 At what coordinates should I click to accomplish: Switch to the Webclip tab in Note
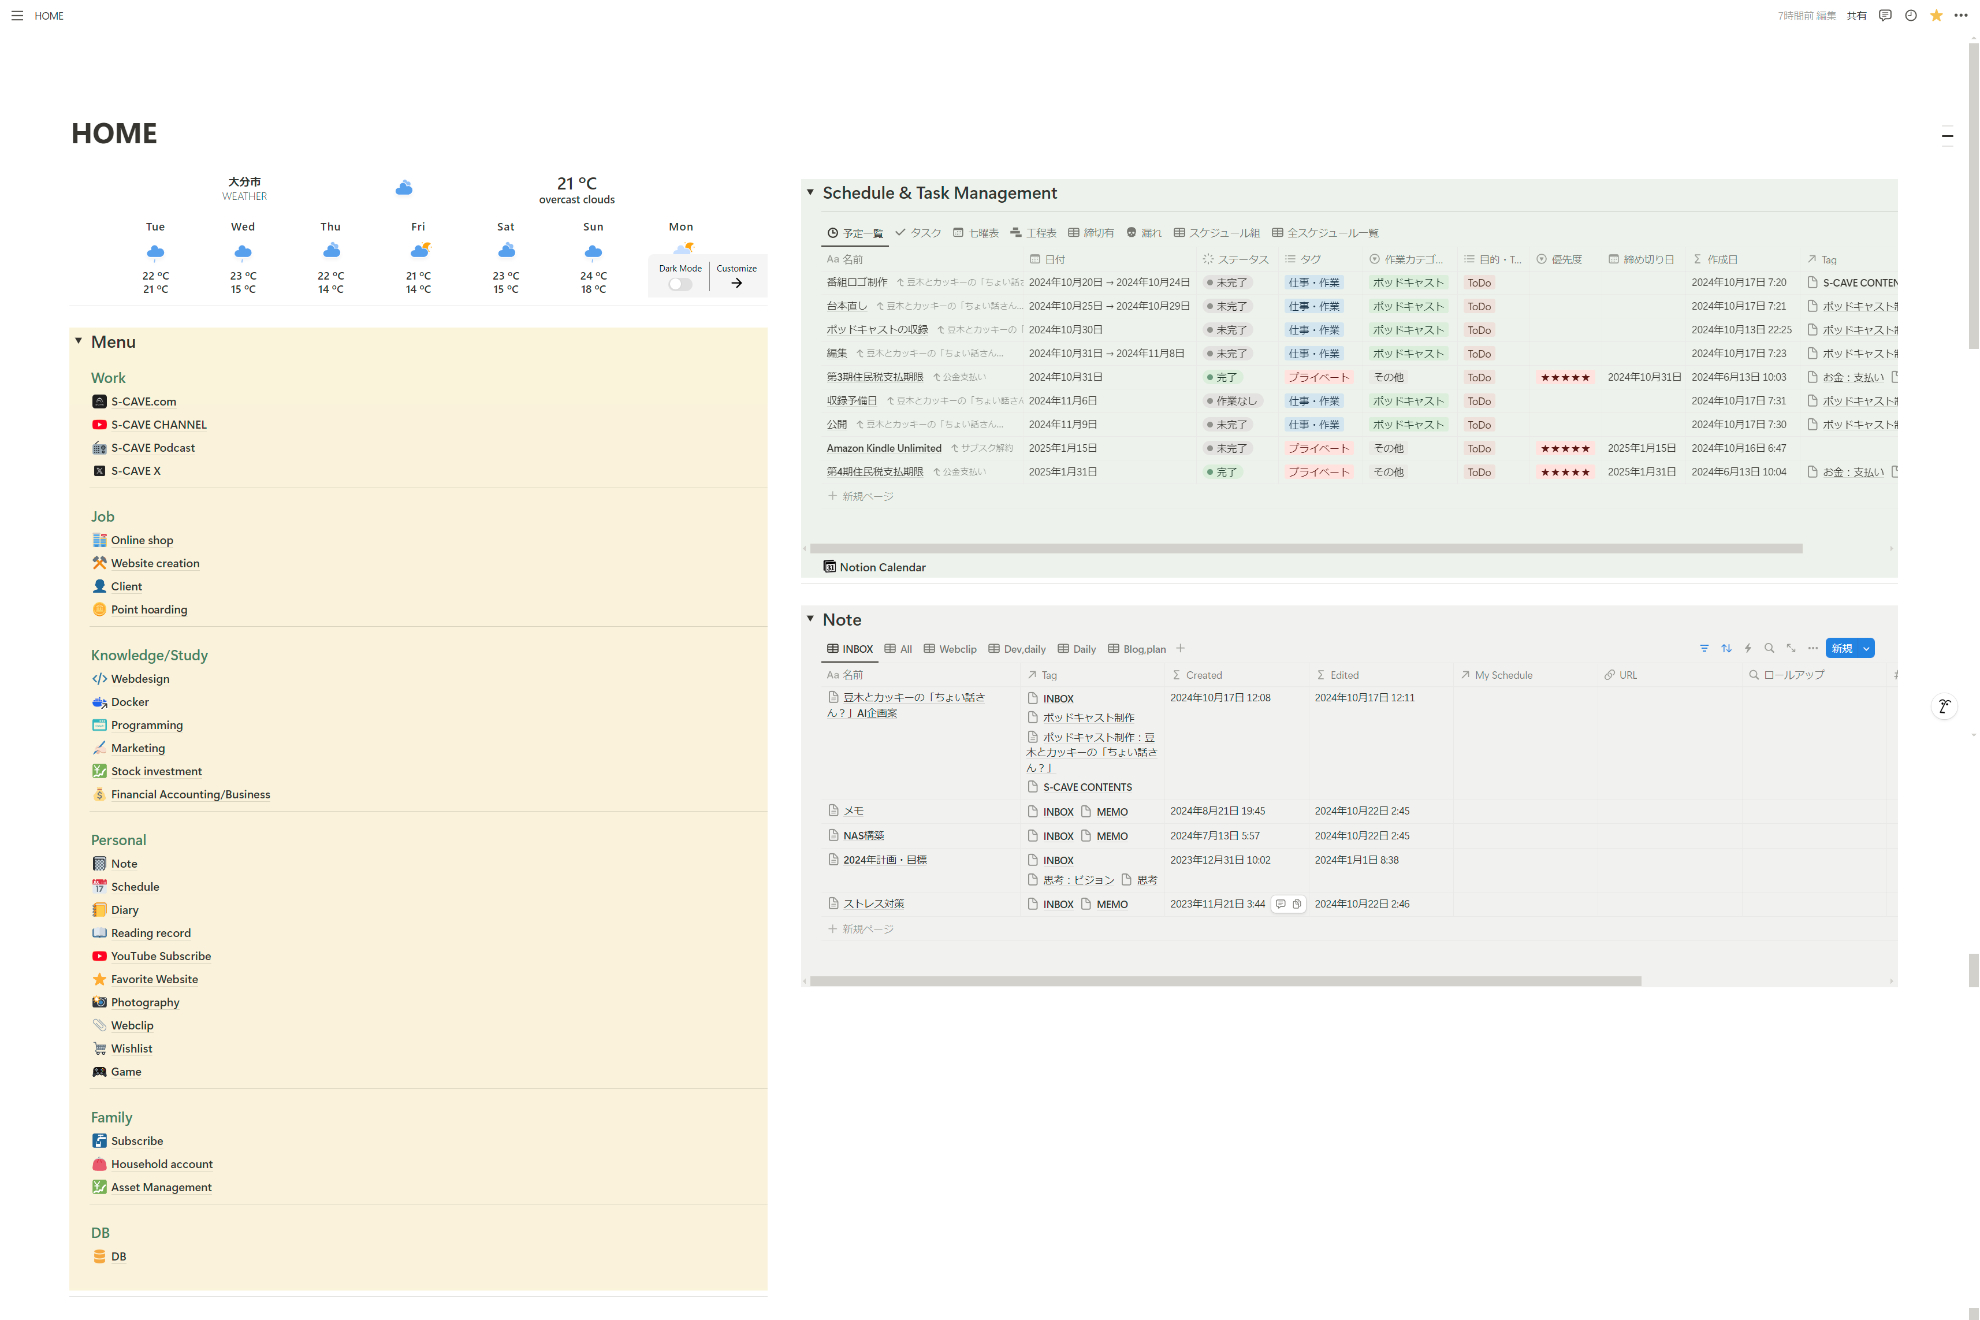point(950,649)
